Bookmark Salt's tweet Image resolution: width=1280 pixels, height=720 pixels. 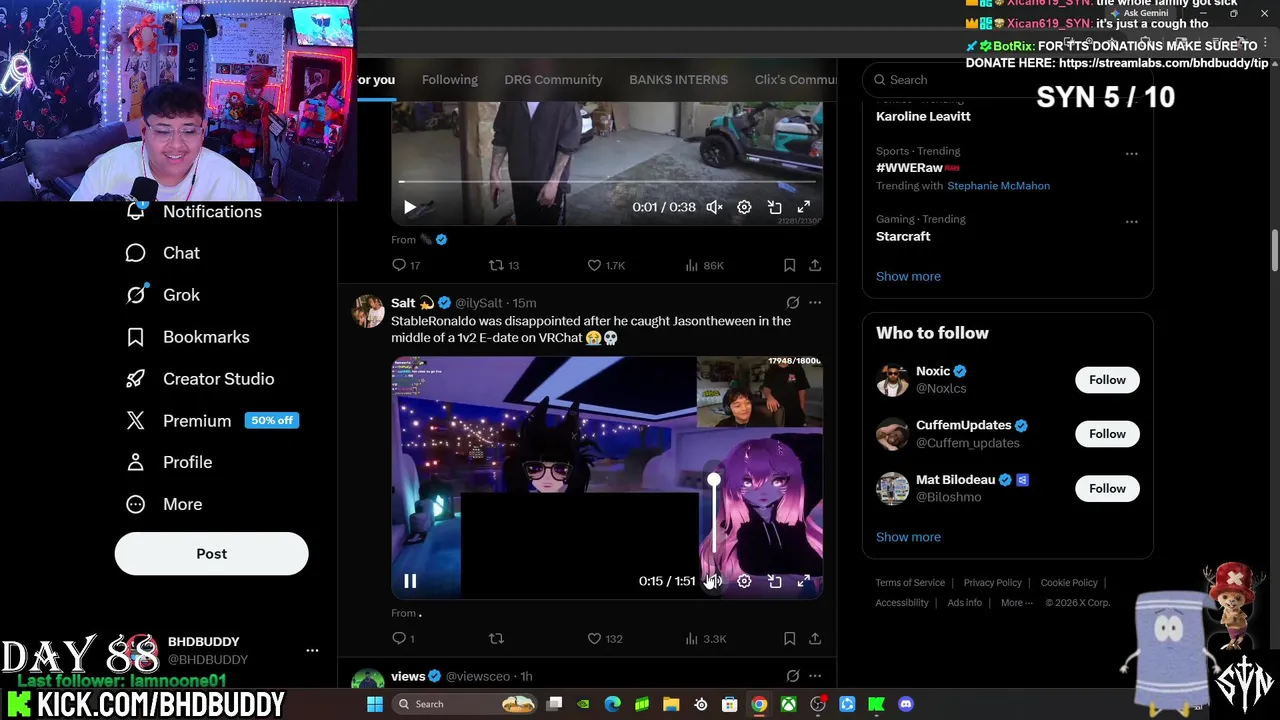(x=789, y=638)
